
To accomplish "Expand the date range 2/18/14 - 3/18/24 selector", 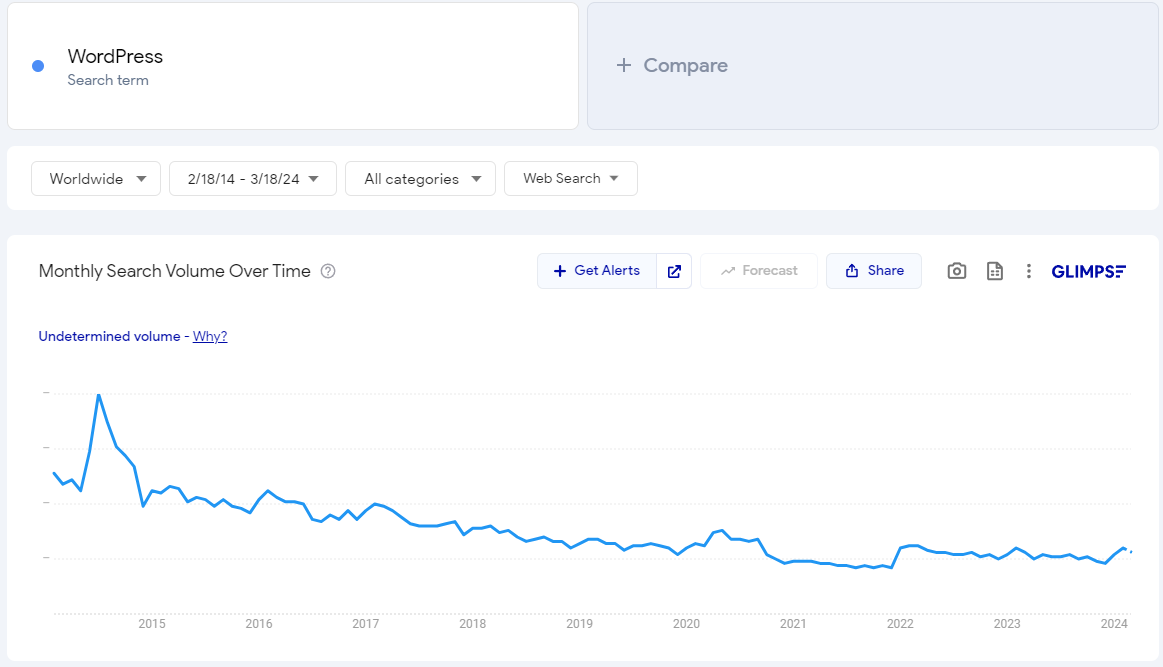I will pos(252,178).
